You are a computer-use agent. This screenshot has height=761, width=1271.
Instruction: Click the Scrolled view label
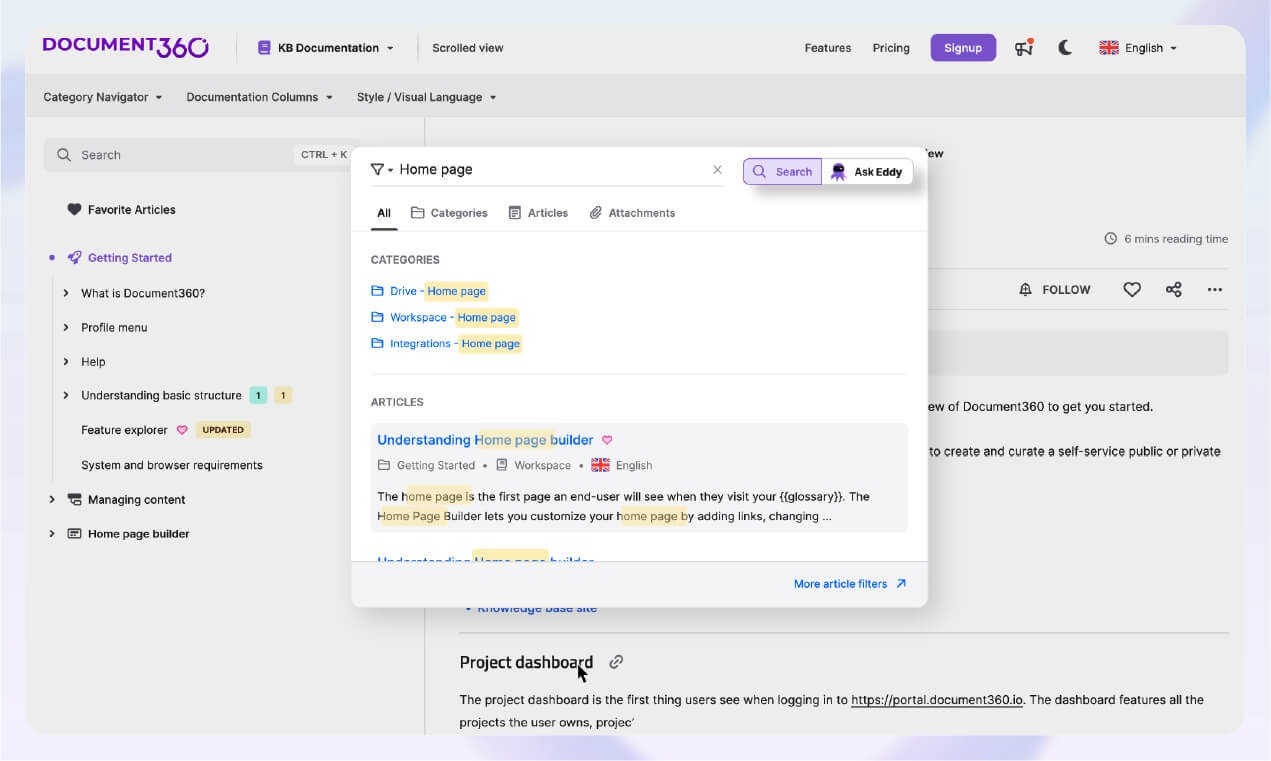click(x=467, y=48)
